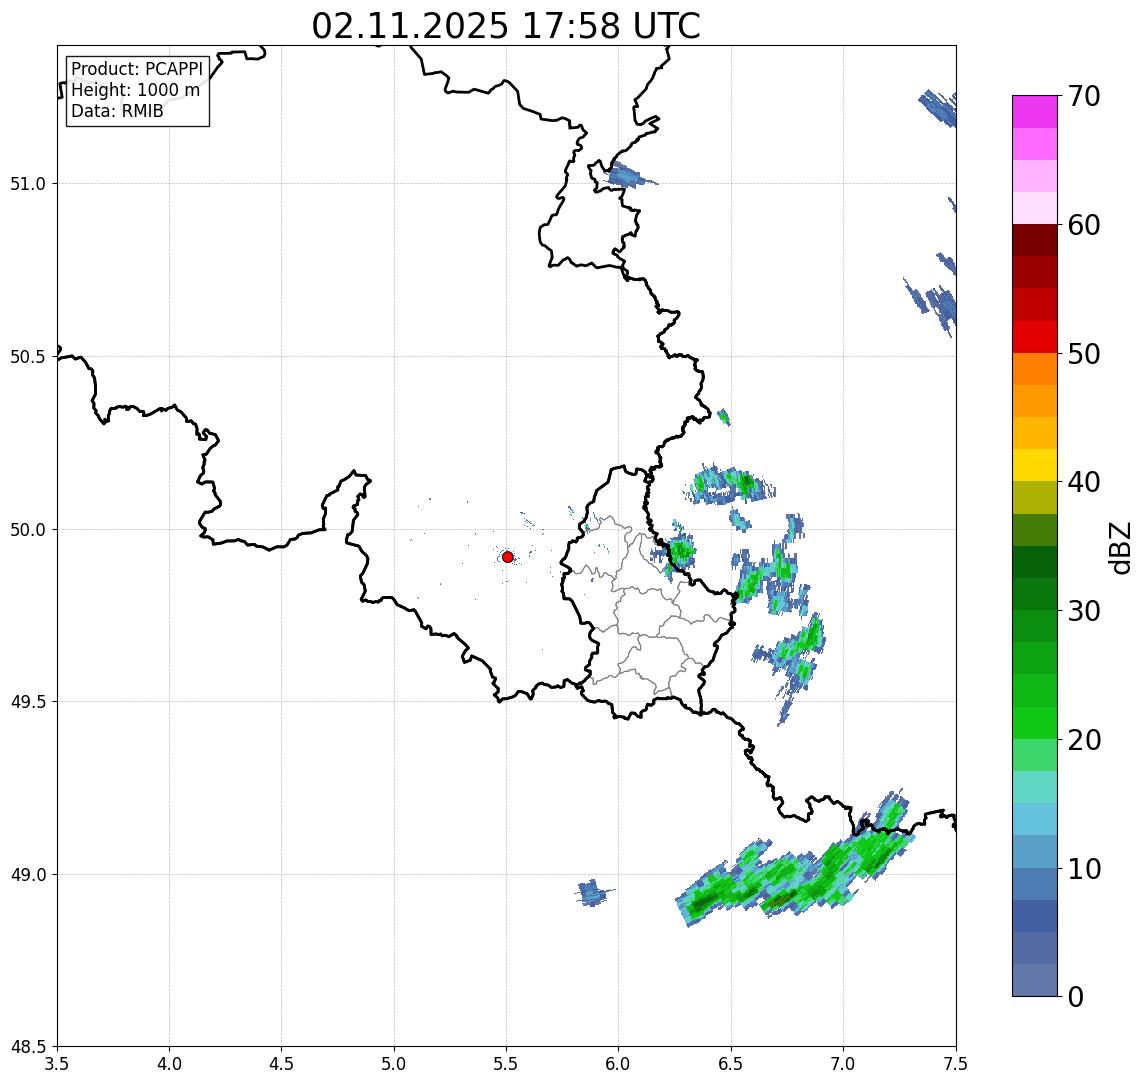This screenshot has height=1084, width=1145.
Task: Click the colorbar tick label 70
Action: (1084, 96)
